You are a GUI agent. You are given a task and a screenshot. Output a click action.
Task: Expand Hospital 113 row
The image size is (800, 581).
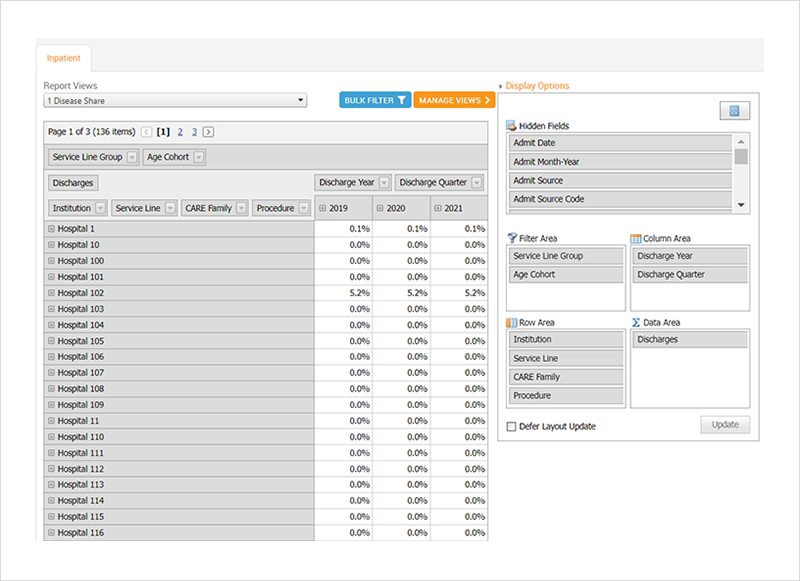tap(51, 485)
